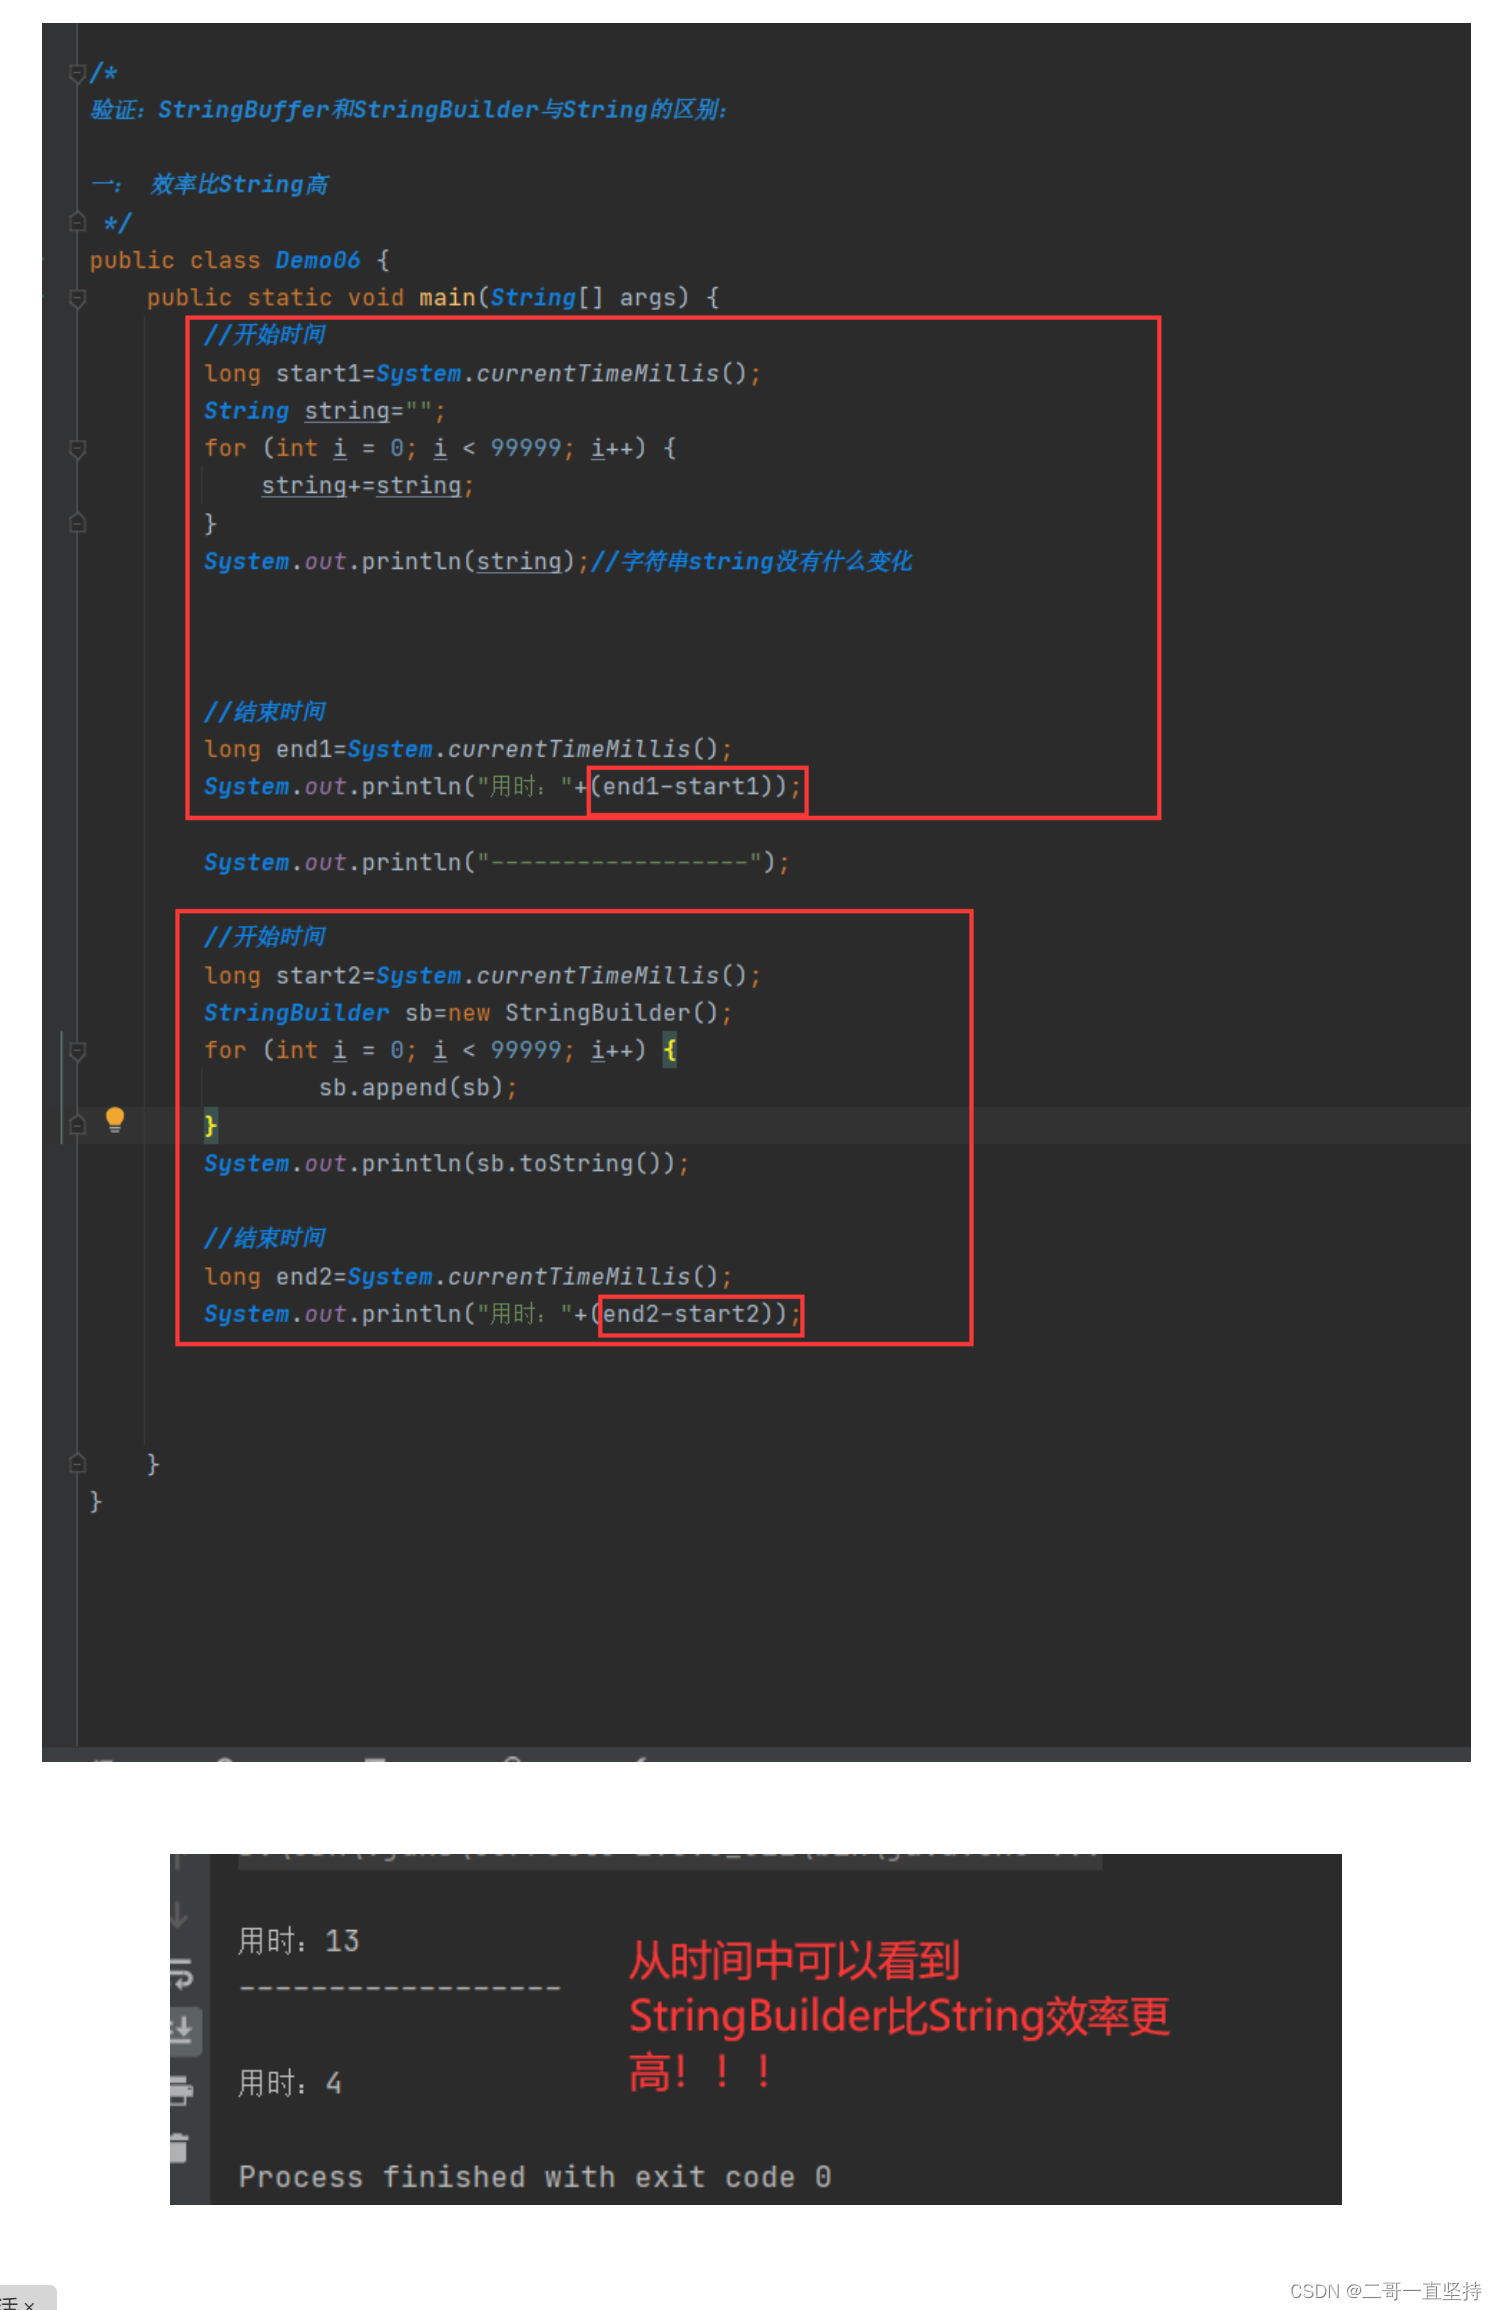The image size is (1497, 2310).
Task: Click the 'String string="";' declaration line
Action: 325,411
